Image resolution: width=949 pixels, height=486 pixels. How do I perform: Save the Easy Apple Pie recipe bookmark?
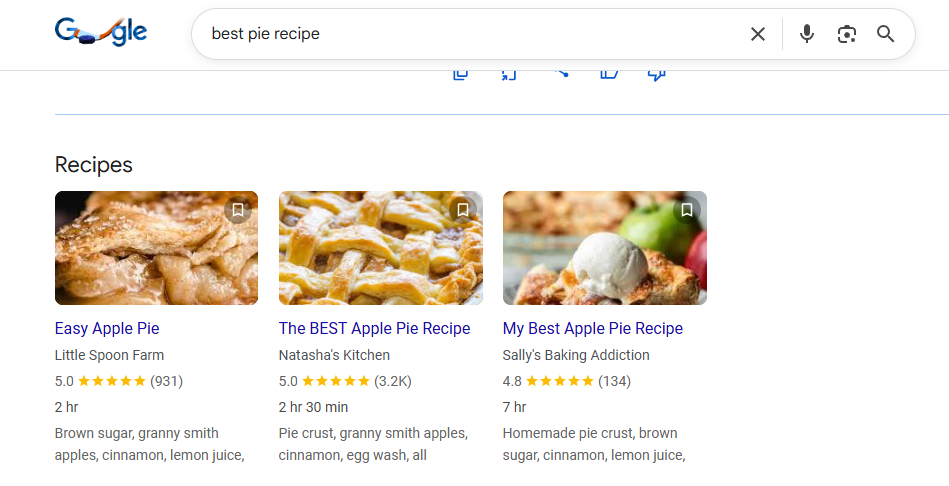[238, 210]
